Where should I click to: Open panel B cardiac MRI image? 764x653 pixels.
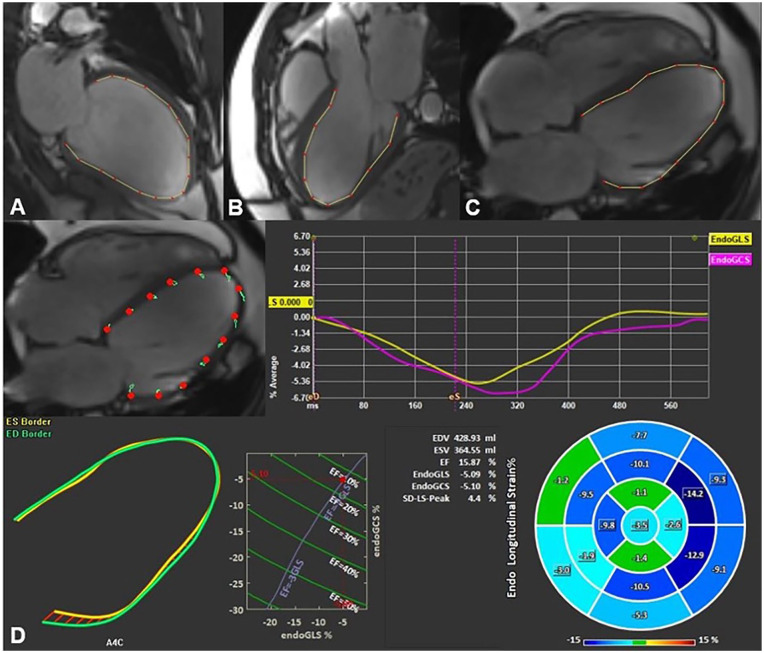pos(340,110)
